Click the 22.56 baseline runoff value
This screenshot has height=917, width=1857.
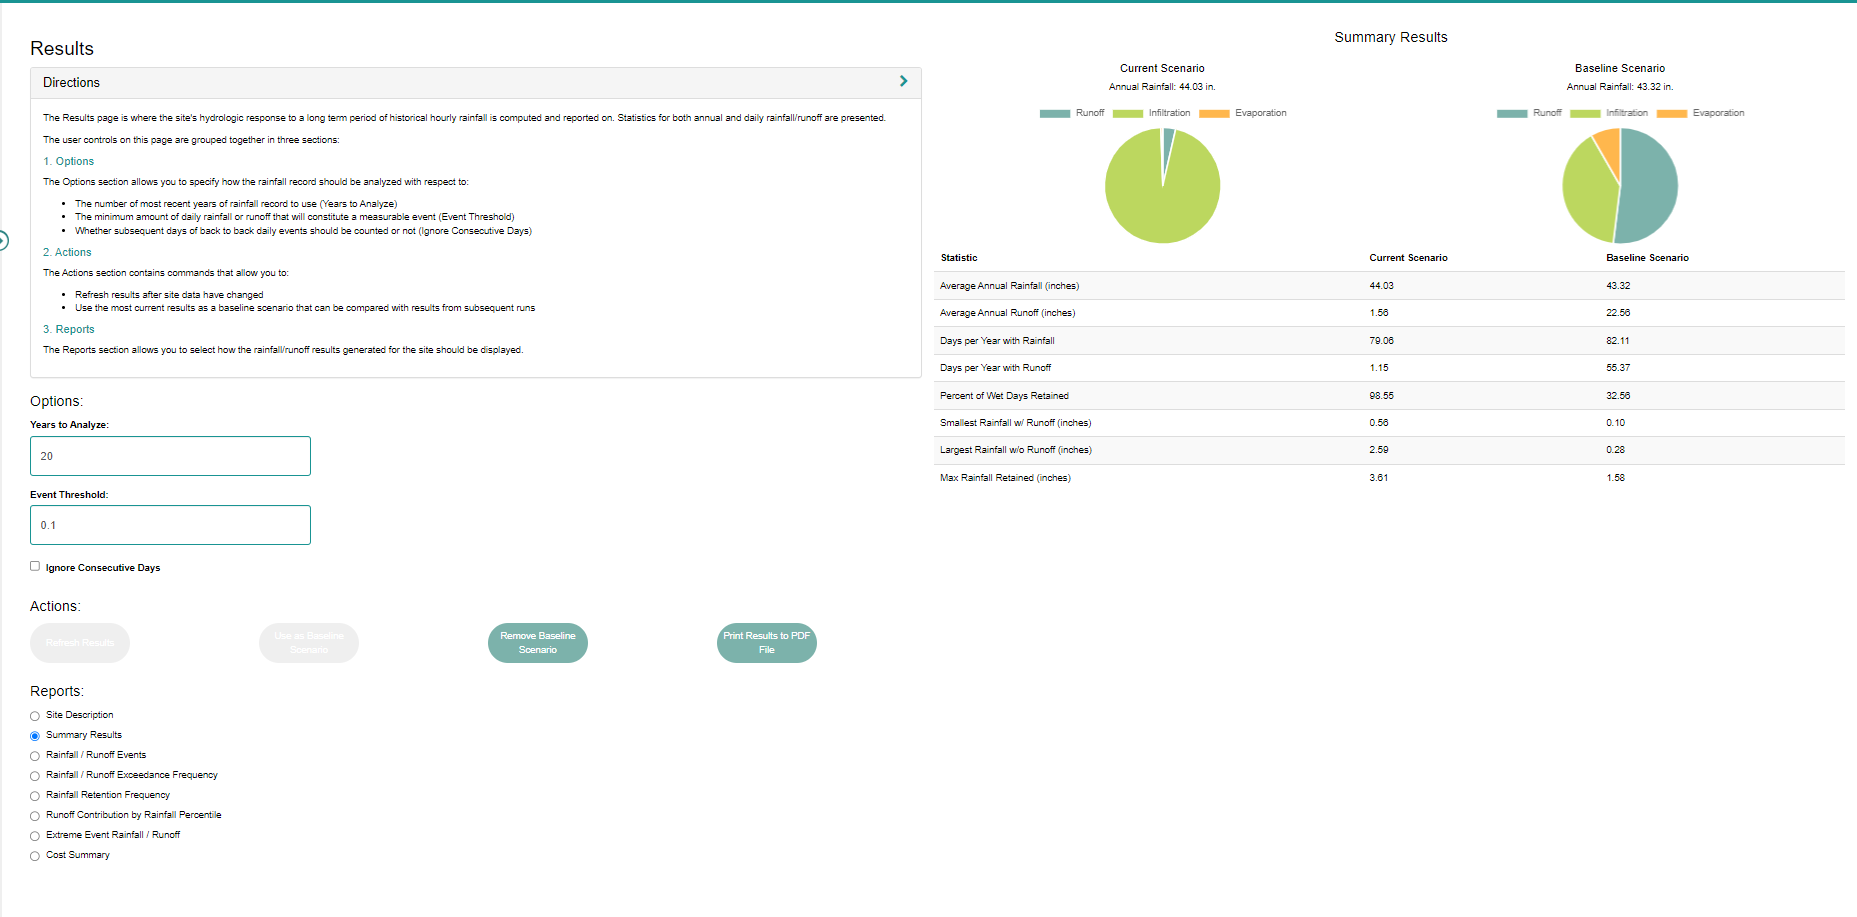click(x=1618, y=313)
